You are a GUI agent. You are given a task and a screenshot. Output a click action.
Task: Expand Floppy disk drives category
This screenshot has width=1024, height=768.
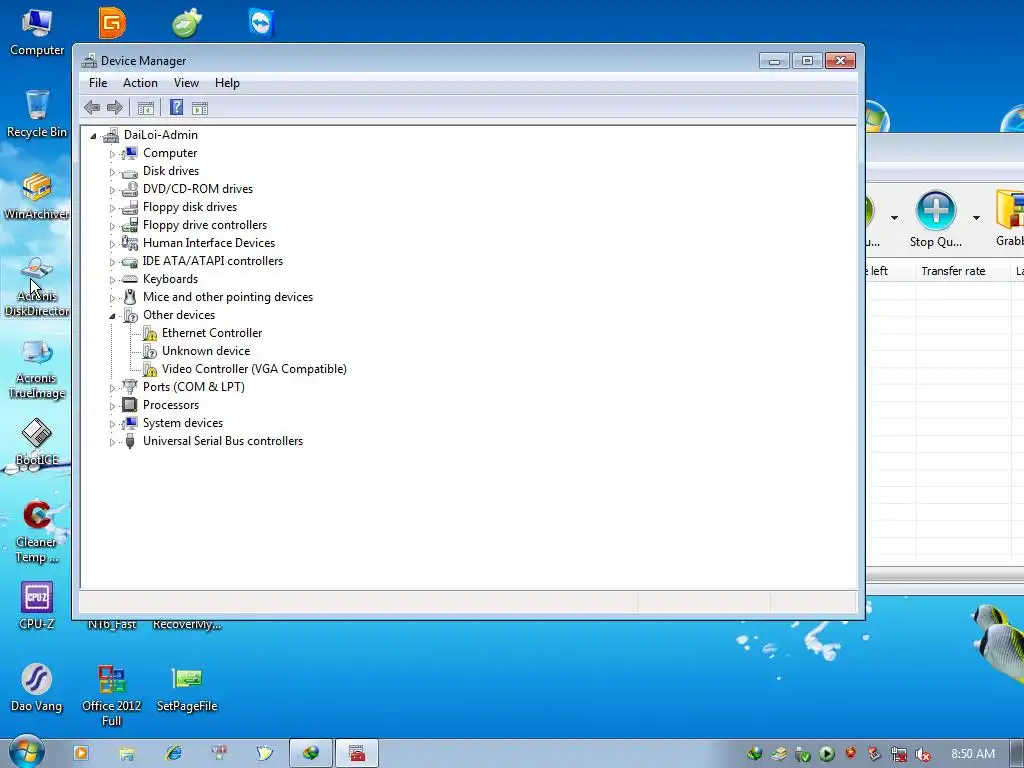click(x=112, y=208)
